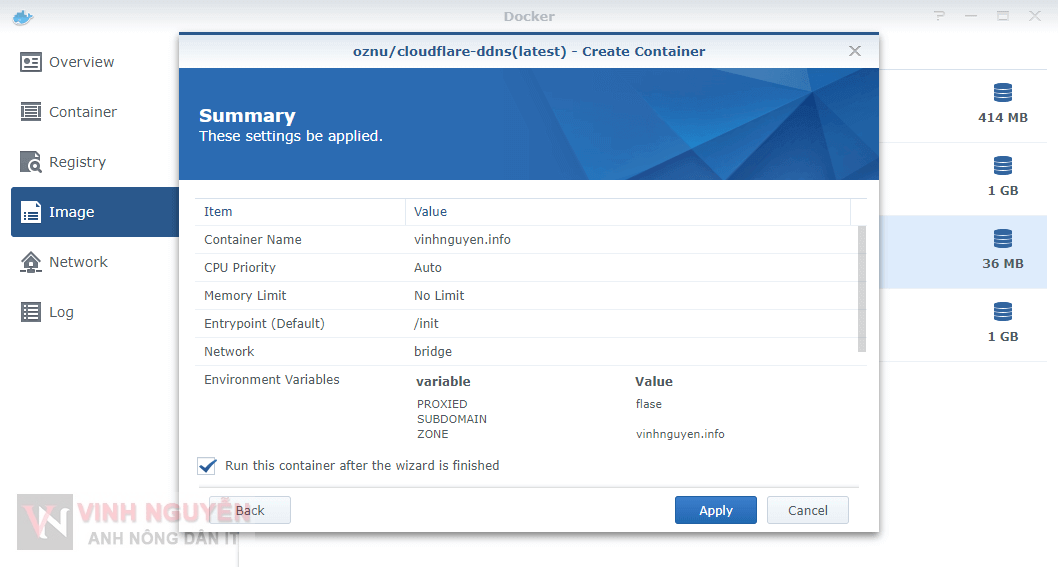
Task: Select the 414 MB image size
Action: (x=1003, y=117)
